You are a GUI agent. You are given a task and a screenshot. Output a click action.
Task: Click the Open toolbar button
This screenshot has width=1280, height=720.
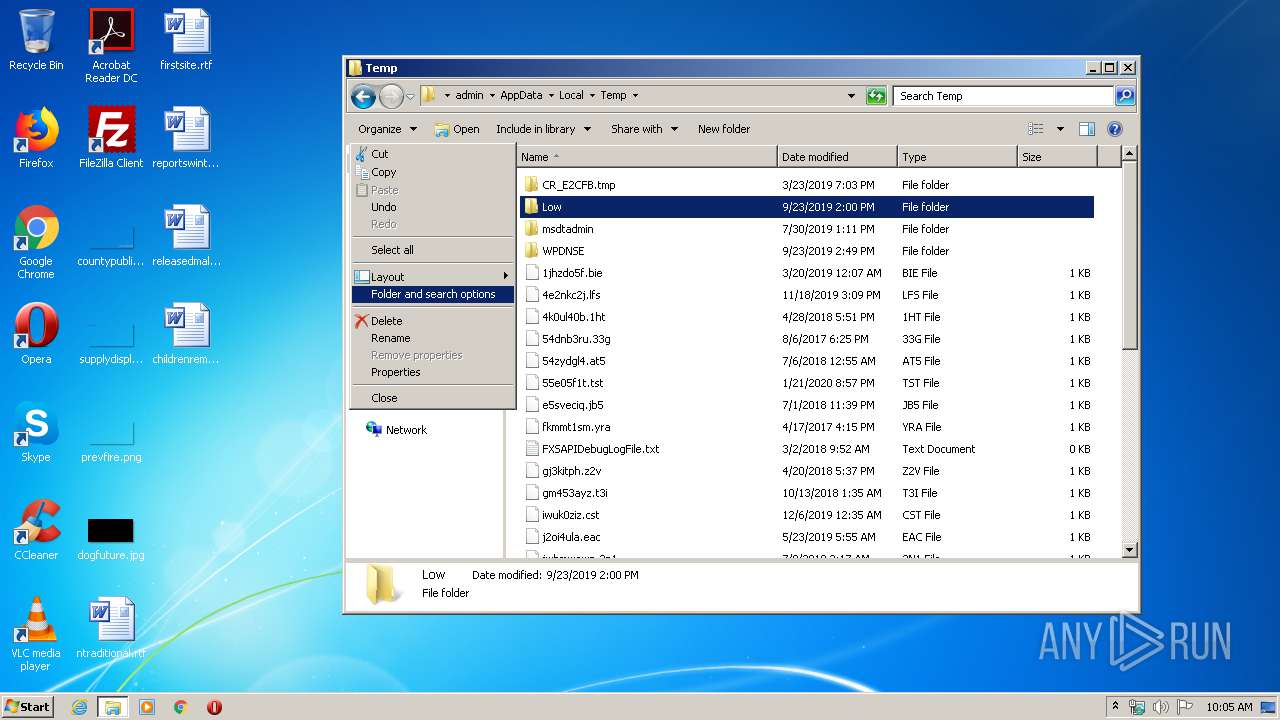tap(457, 129)
